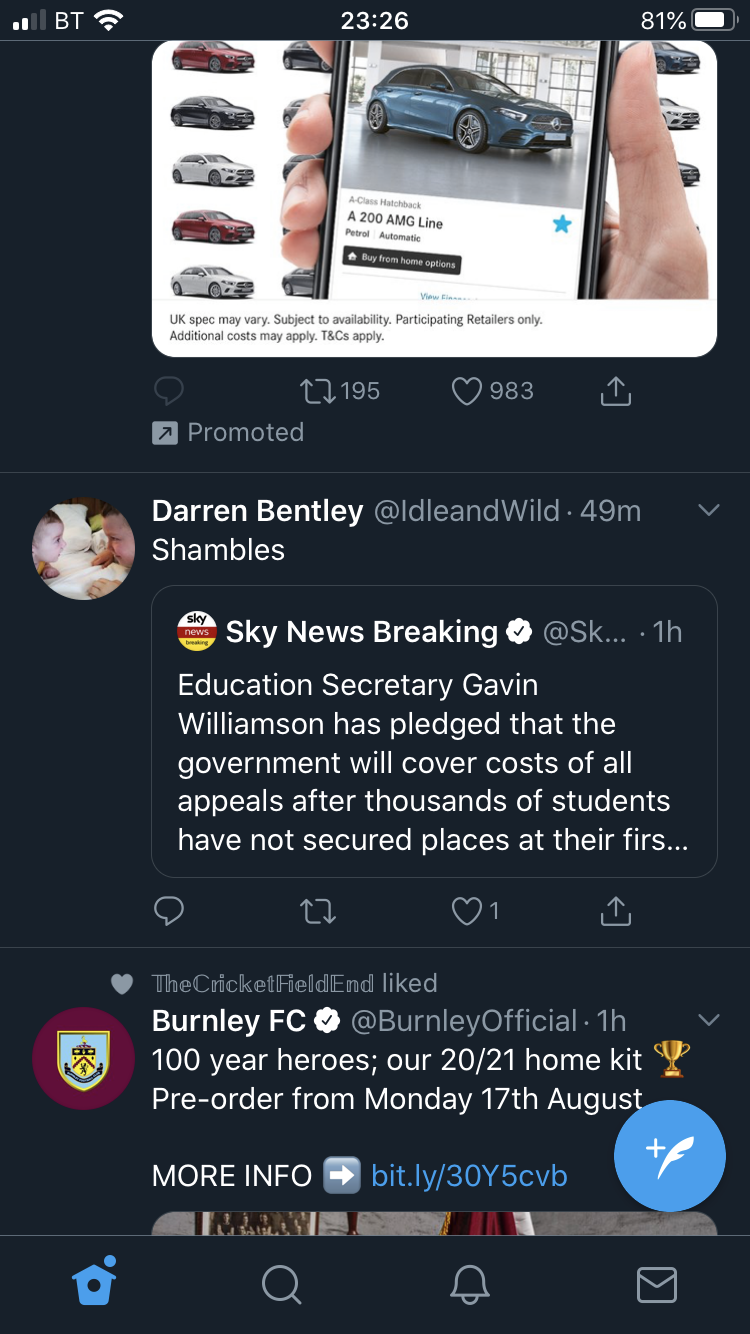The image size is (750, 1334).
Task: Switch to the Search tab
Action: point(281,1284)
